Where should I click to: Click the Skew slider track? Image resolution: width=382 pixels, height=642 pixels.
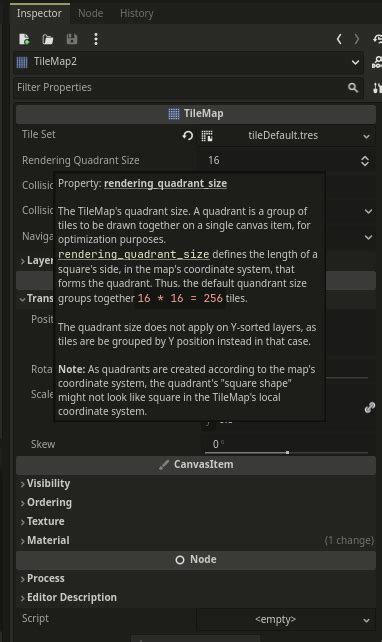click(x=286, y=452)
